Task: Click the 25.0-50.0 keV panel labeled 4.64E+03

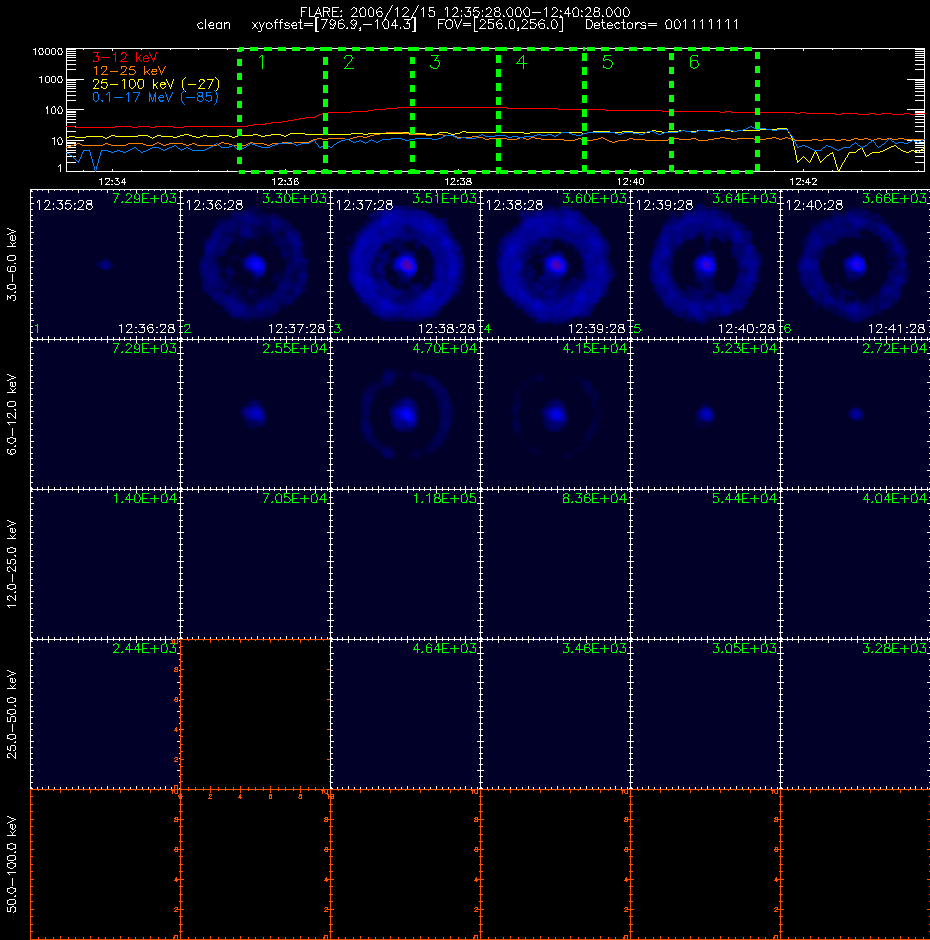Action: pos(405,714)
